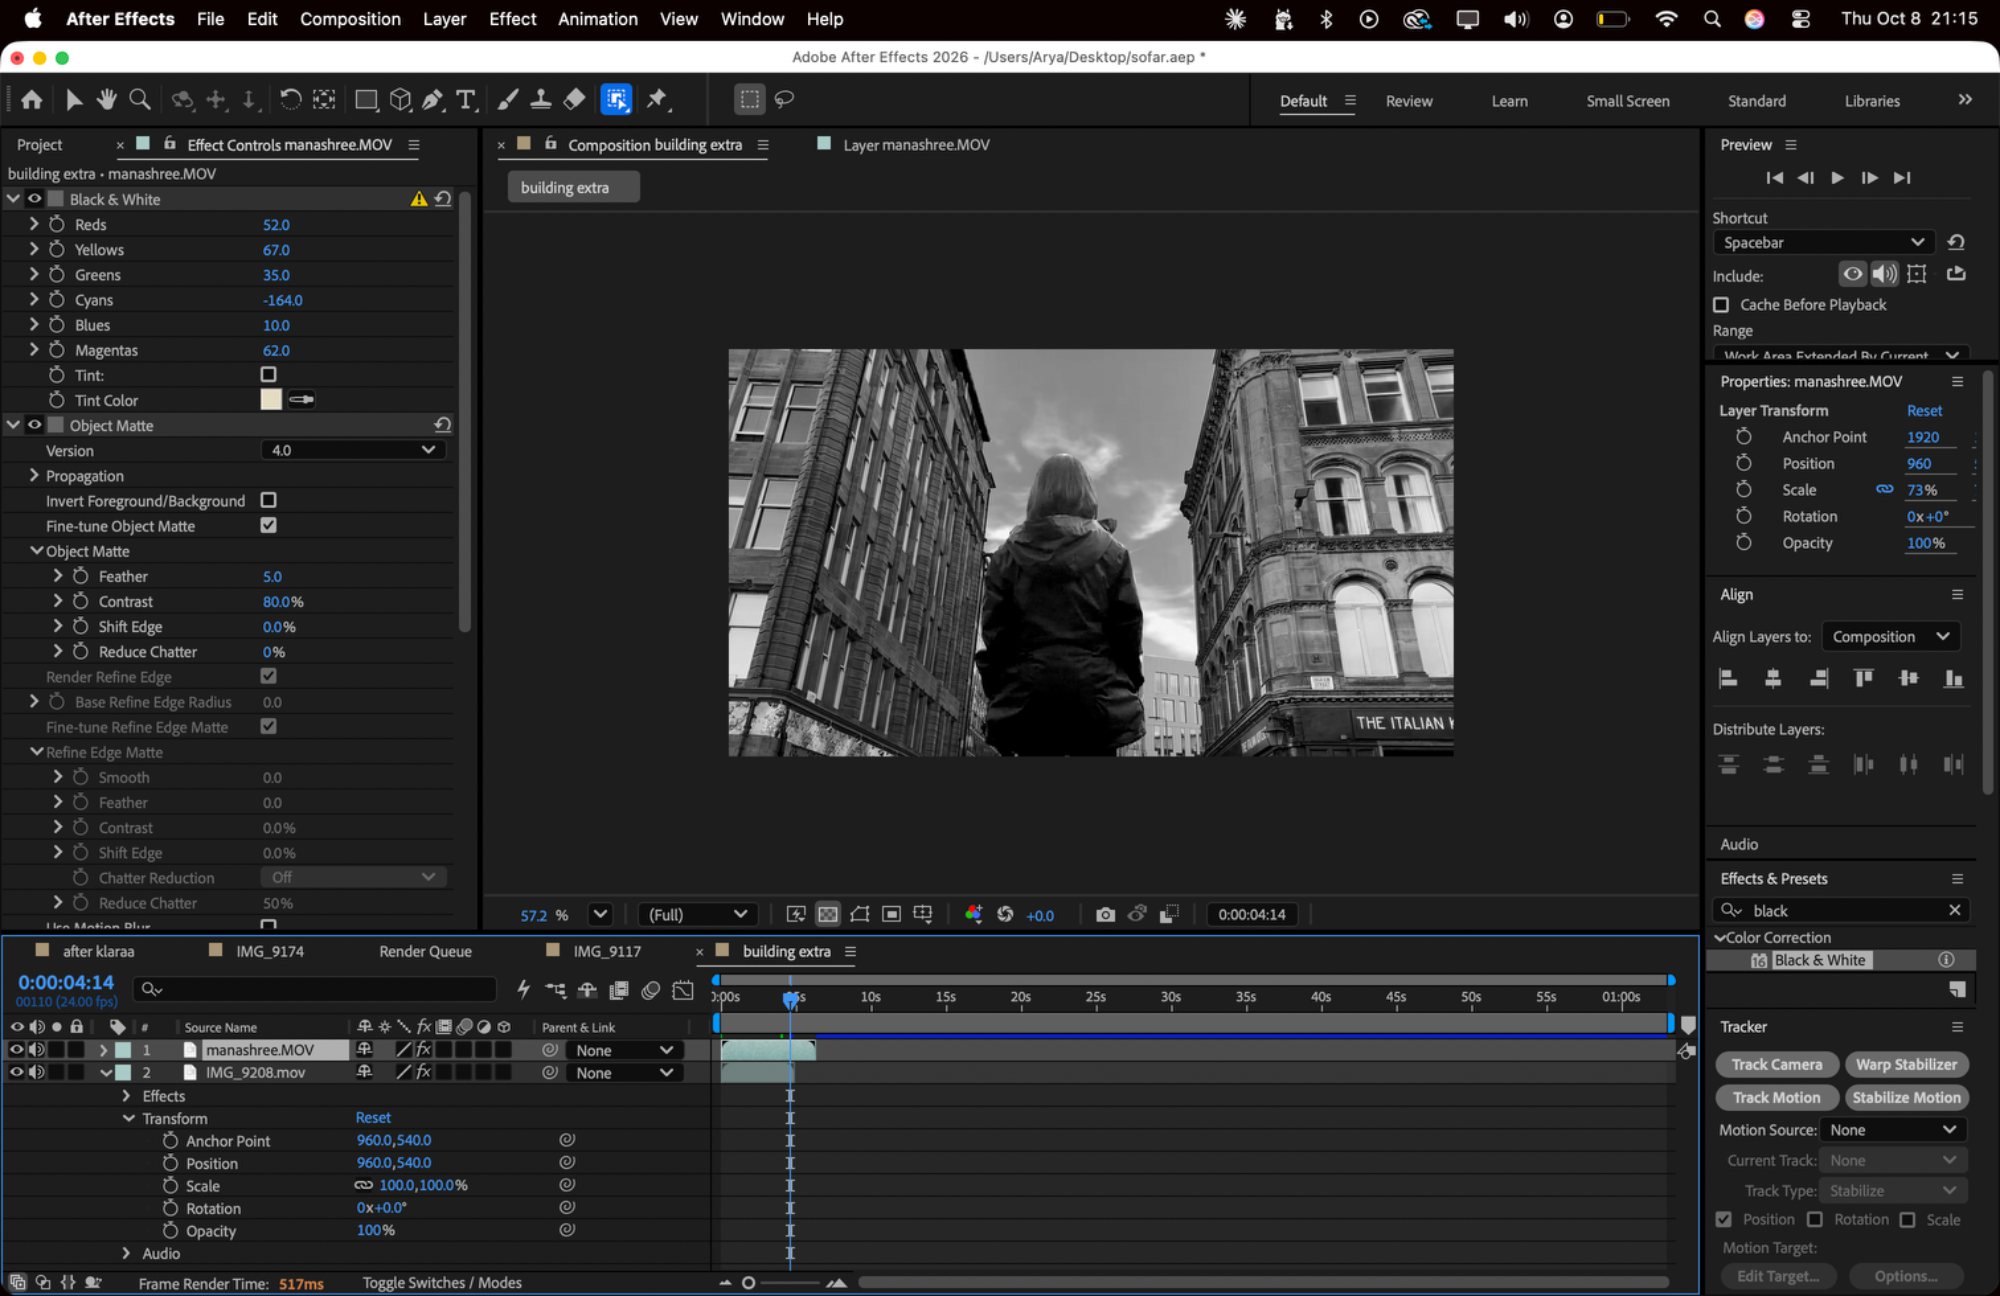Reset the Black & White effect
2000x1296 pixels.
pos(443,199)
